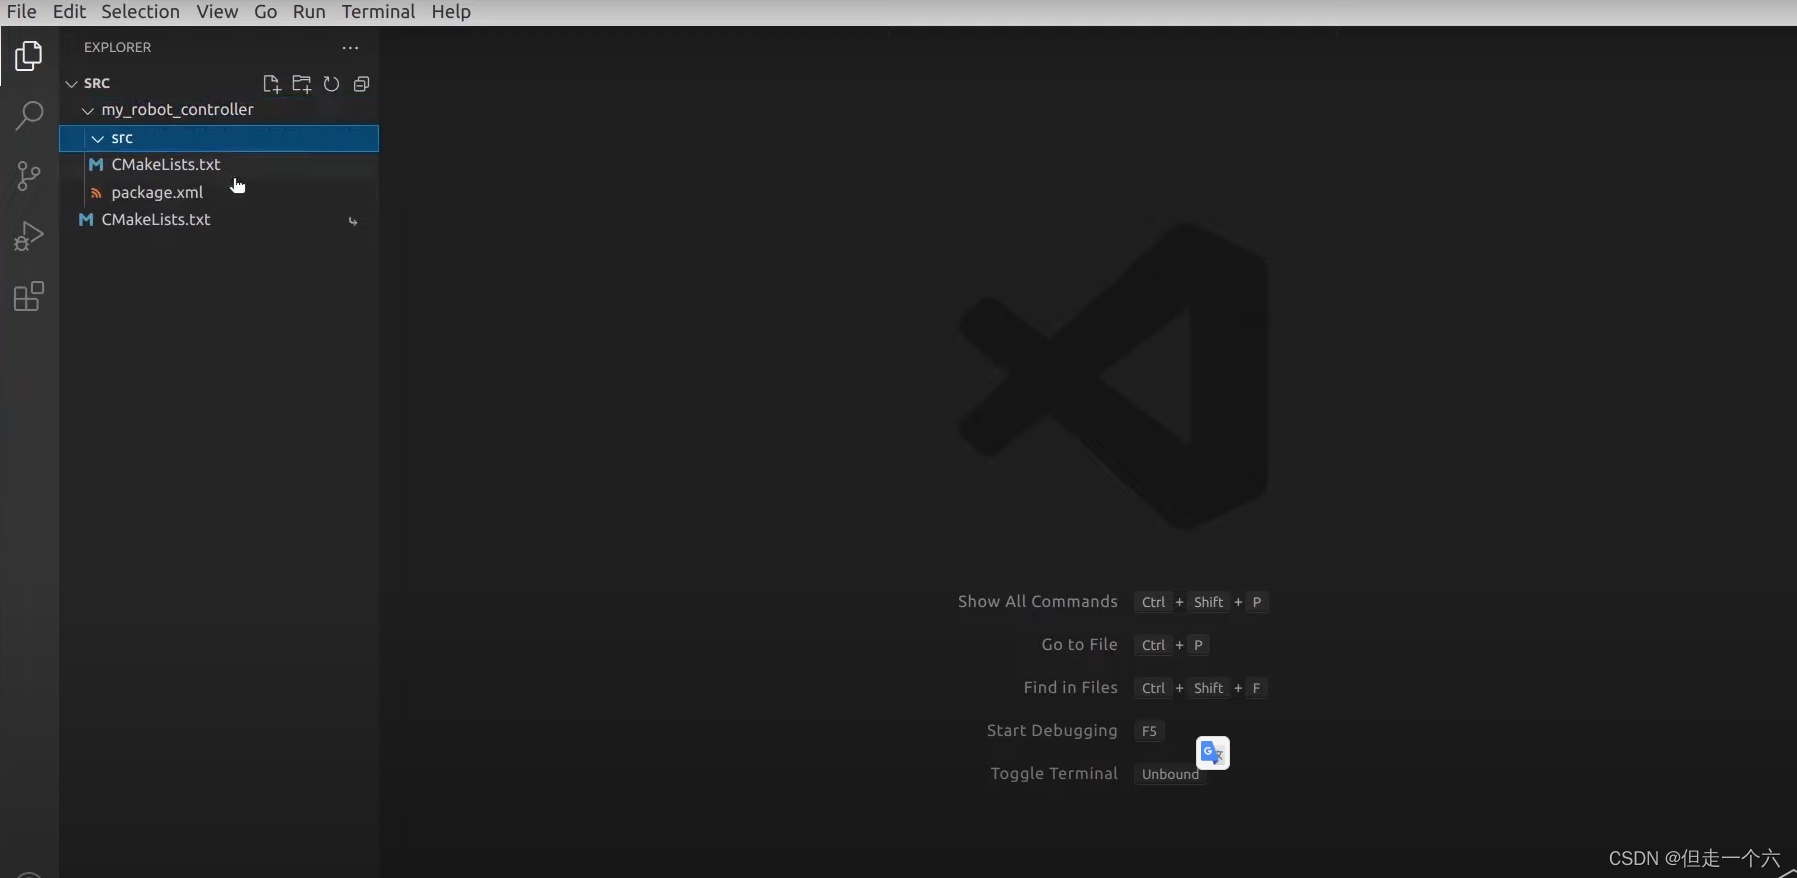The height and width of the screenshot is (878, 1797).
Task: Collapse the my_robot_controller folder
Action: (x=88, y=111)
